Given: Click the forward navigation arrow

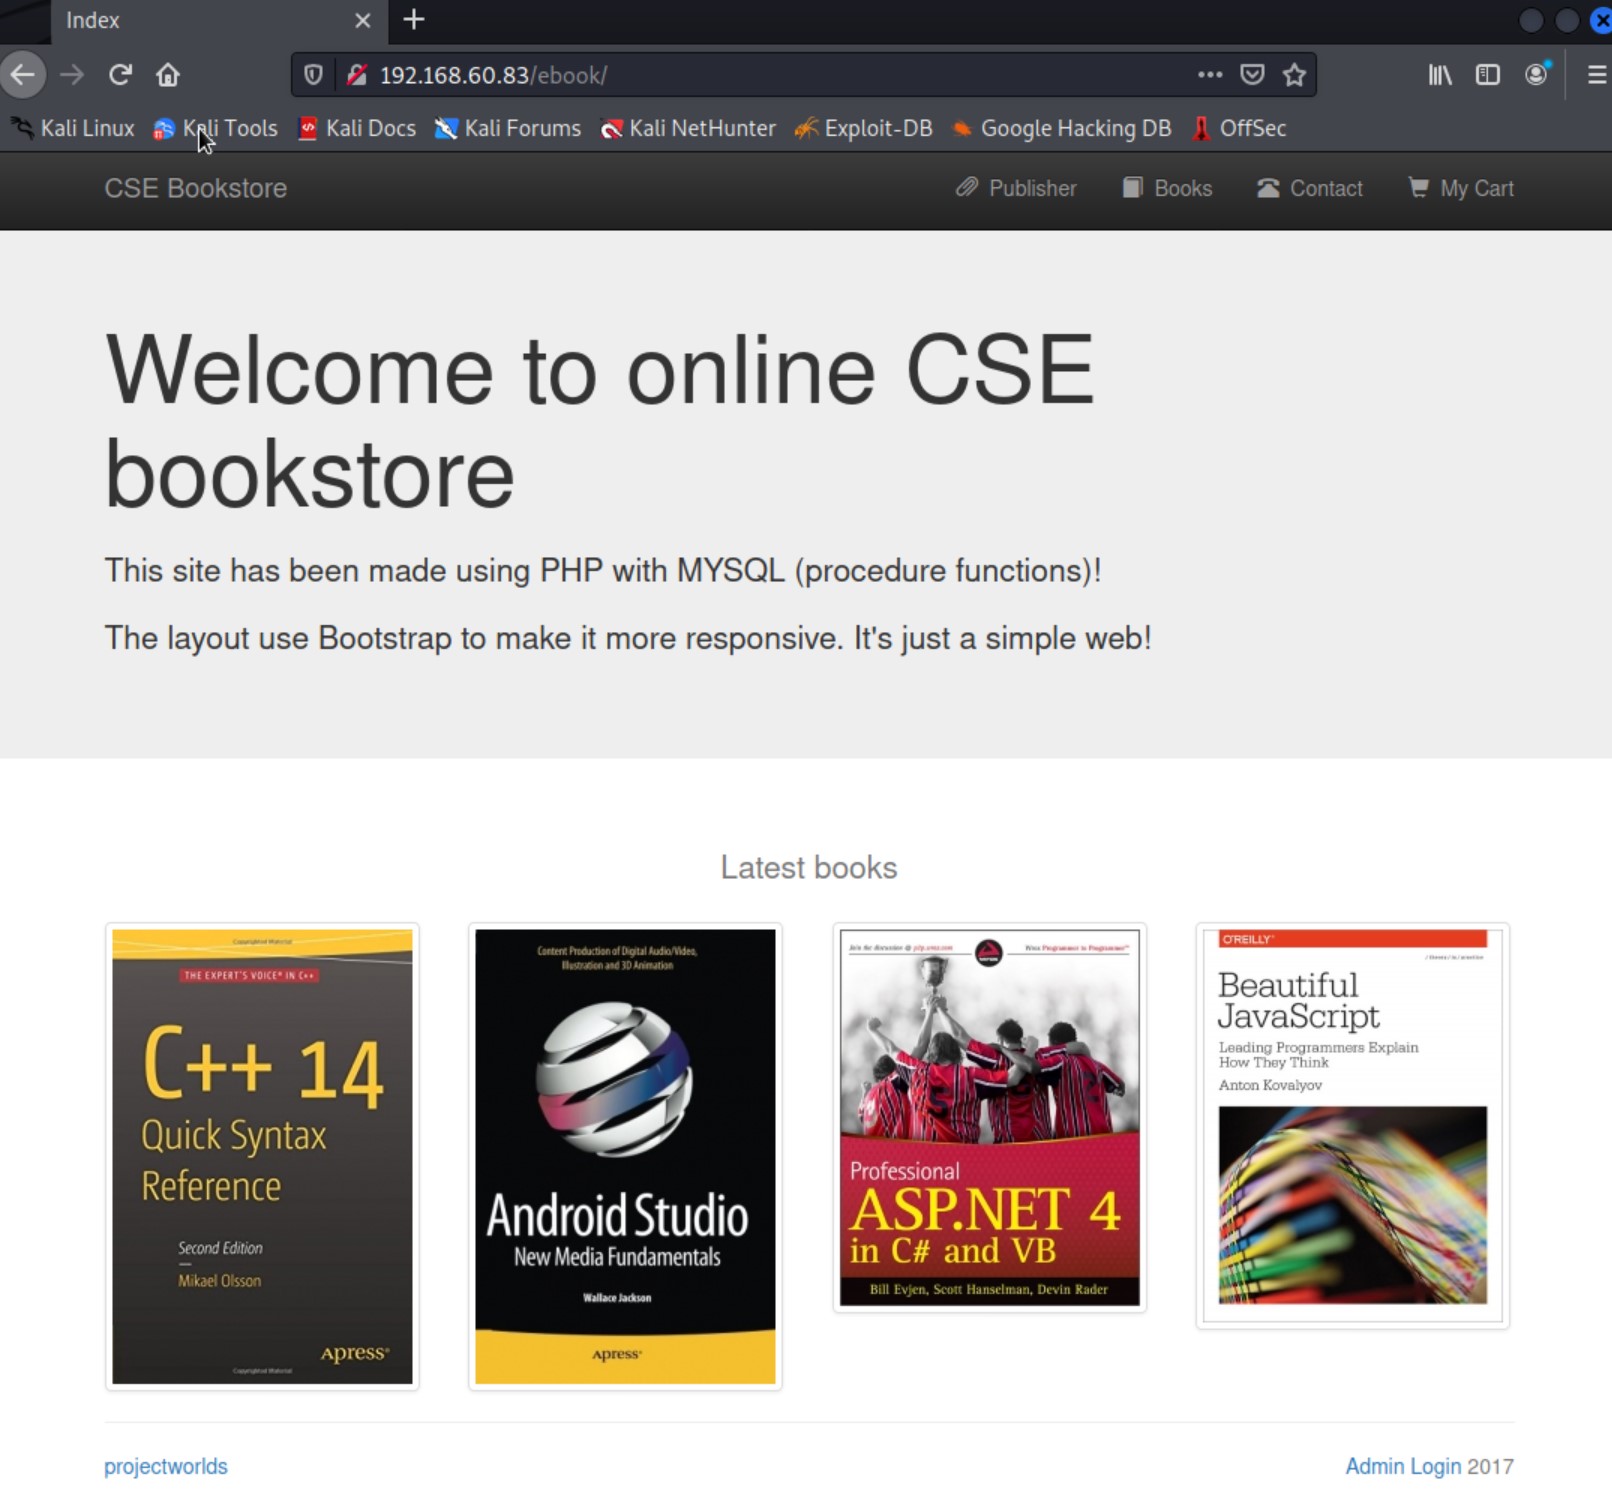Looking at the screenshot, I should tap(72, 75).
